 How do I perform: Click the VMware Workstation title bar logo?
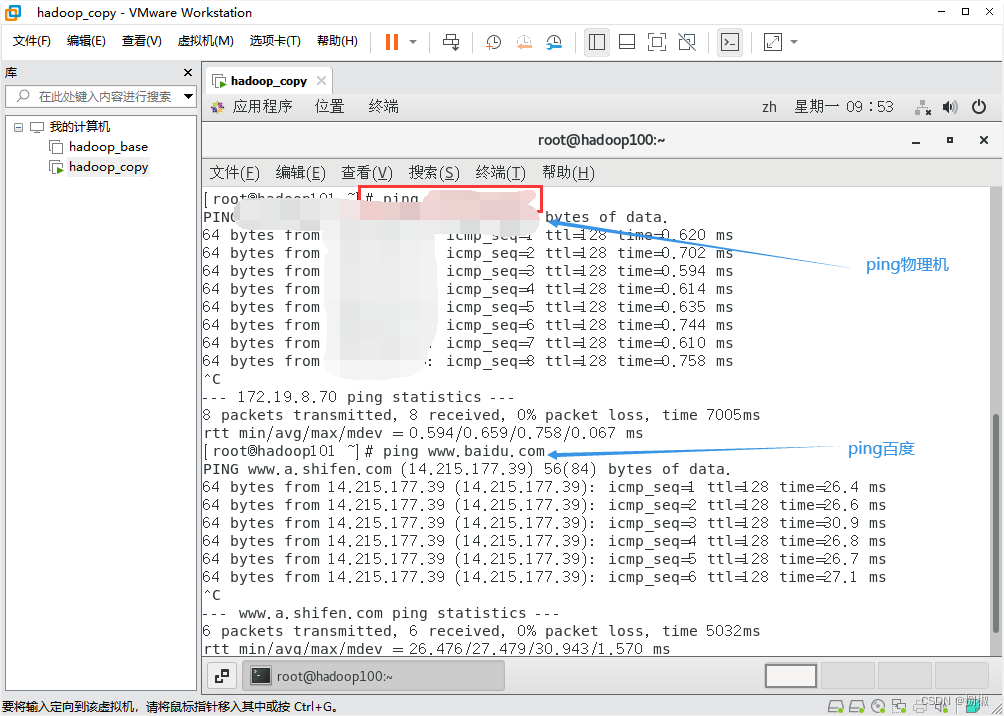tap(13, 12)
